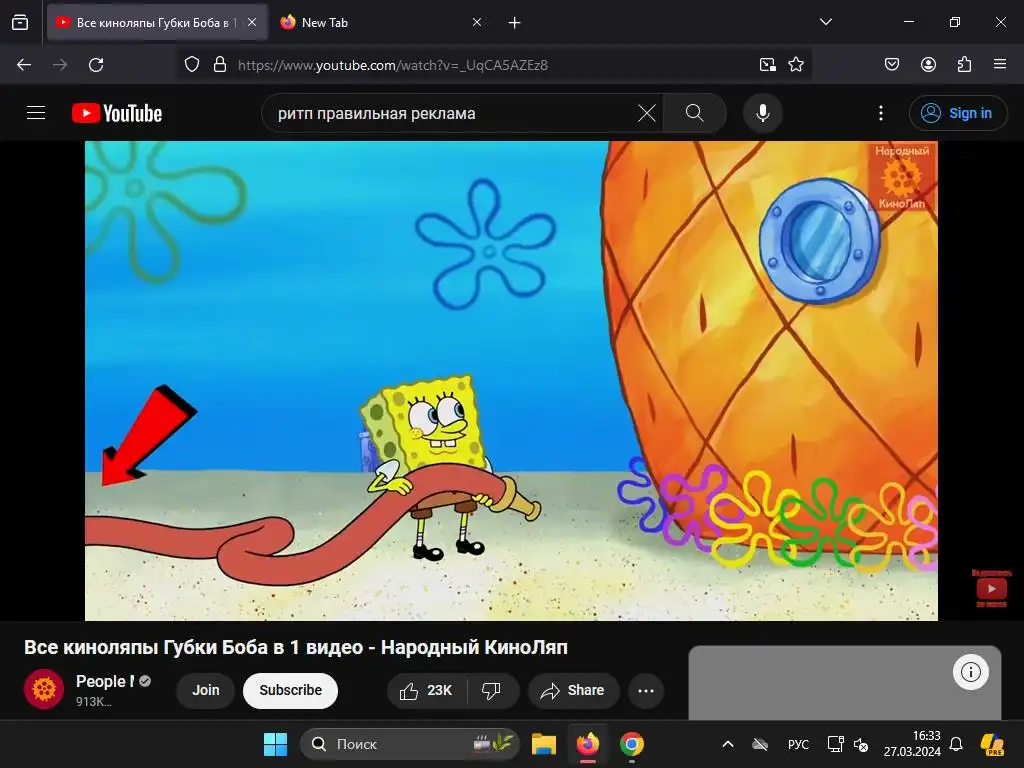Image resolution: width=1024 pixels, height=768 pixels.
Task: Switch to Firefox in the taskbar
Action: 588,744
